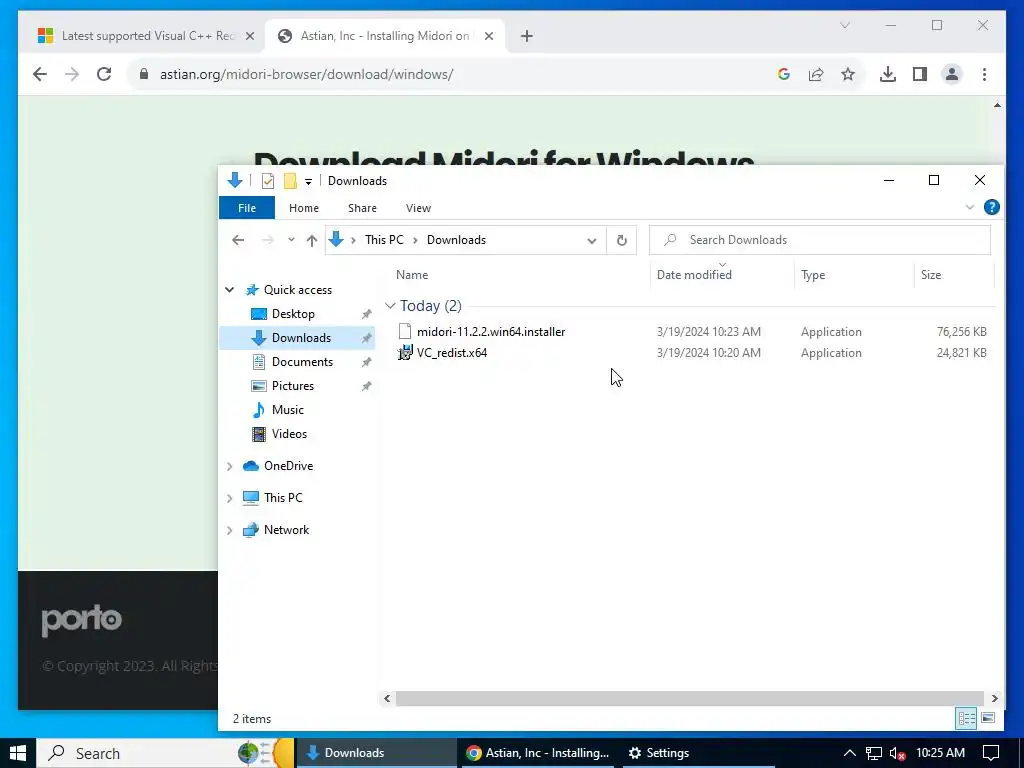This screenshot has width=1024, height=768.
Task: Click Properties icon in Explorer quick access toolbar
Action: (268, 181)
